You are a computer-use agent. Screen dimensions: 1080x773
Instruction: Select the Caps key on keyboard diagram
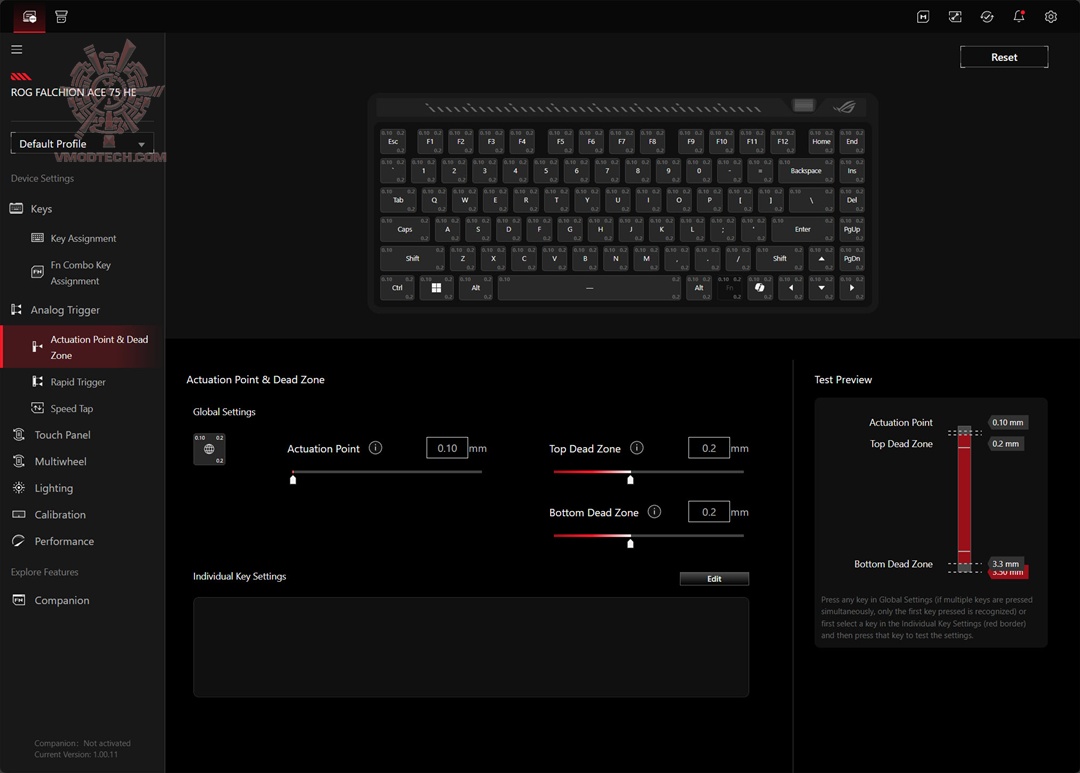point(405,229)
